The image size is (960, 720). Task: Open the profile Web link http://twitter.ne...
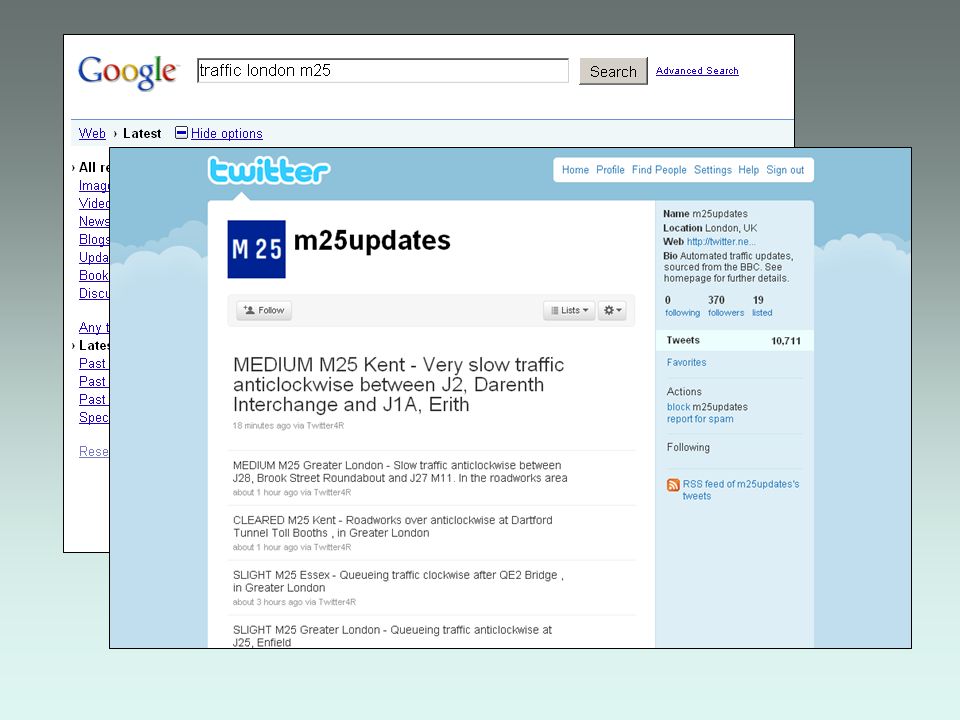pos(721,242)
